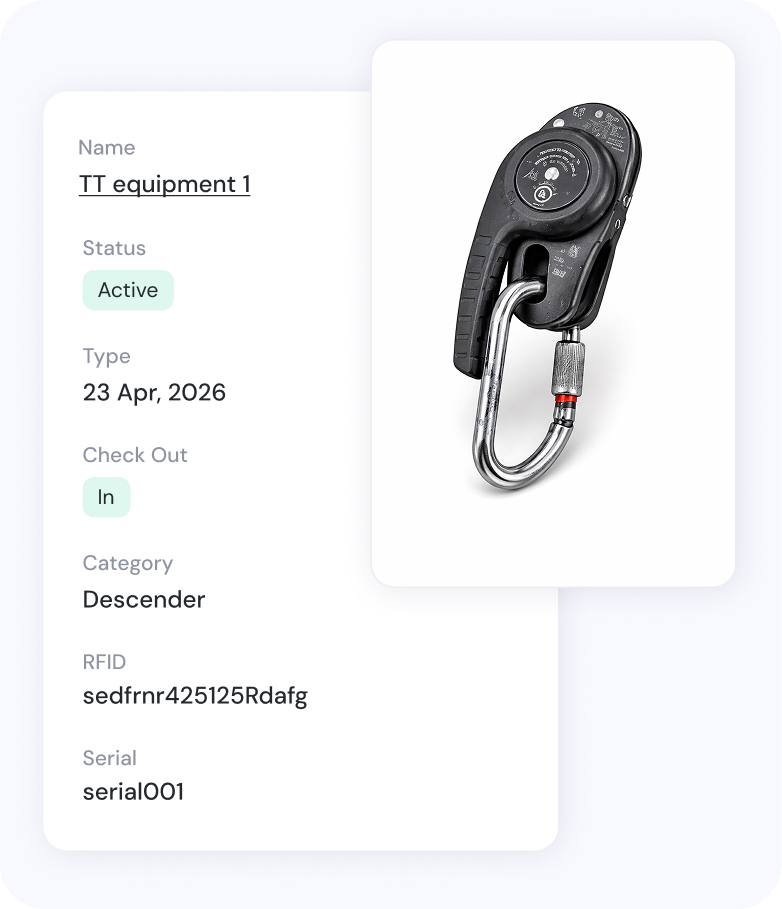Click the Name field label
The width and height of the screenshot is (782, 909).
[107, 148]
